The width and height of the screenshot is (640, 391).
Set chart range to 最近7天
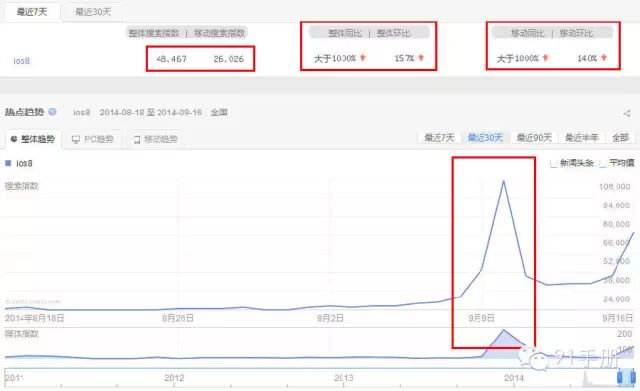439,138
